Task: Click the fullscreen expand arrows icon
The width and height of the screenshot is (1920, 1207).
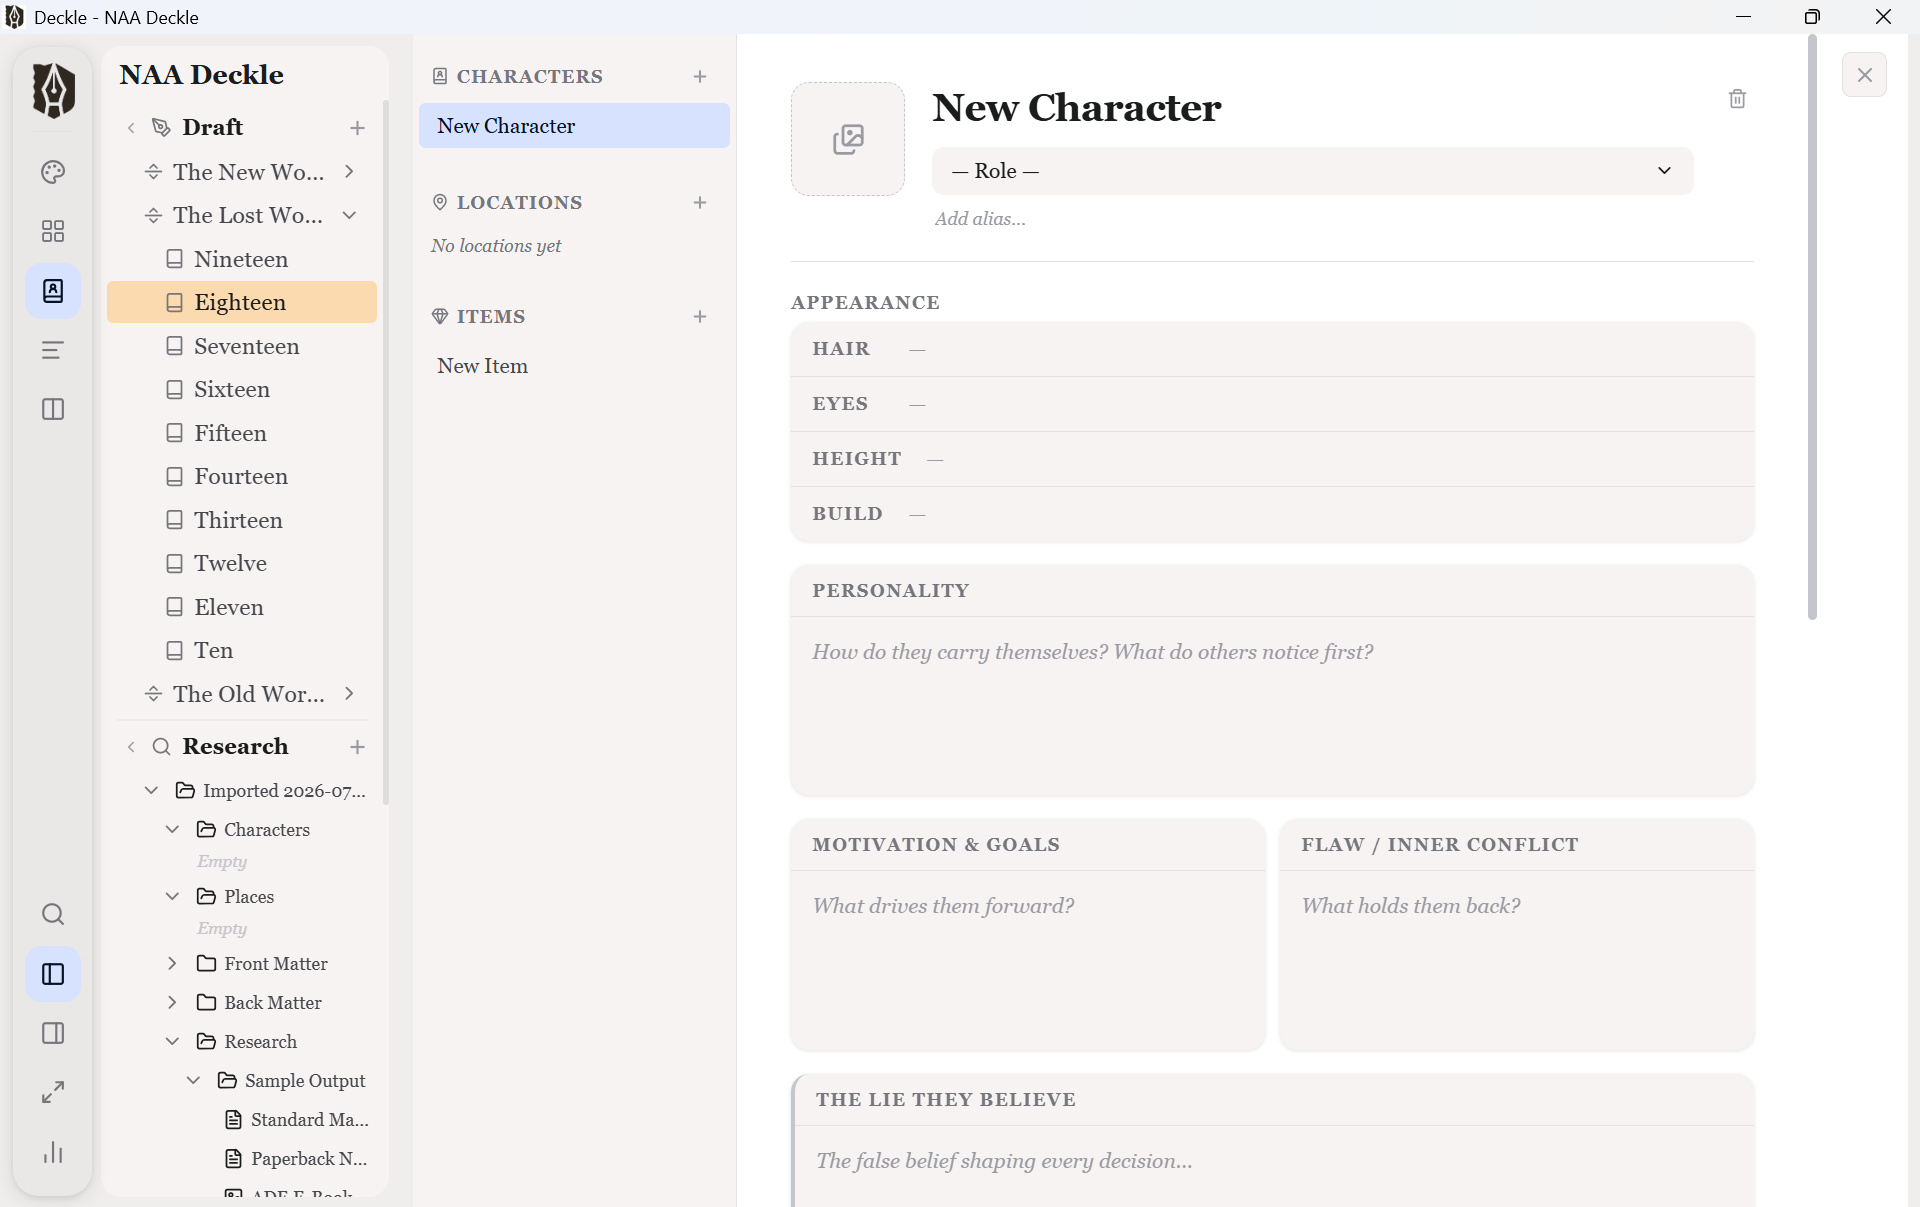Action: point(53,1092)
